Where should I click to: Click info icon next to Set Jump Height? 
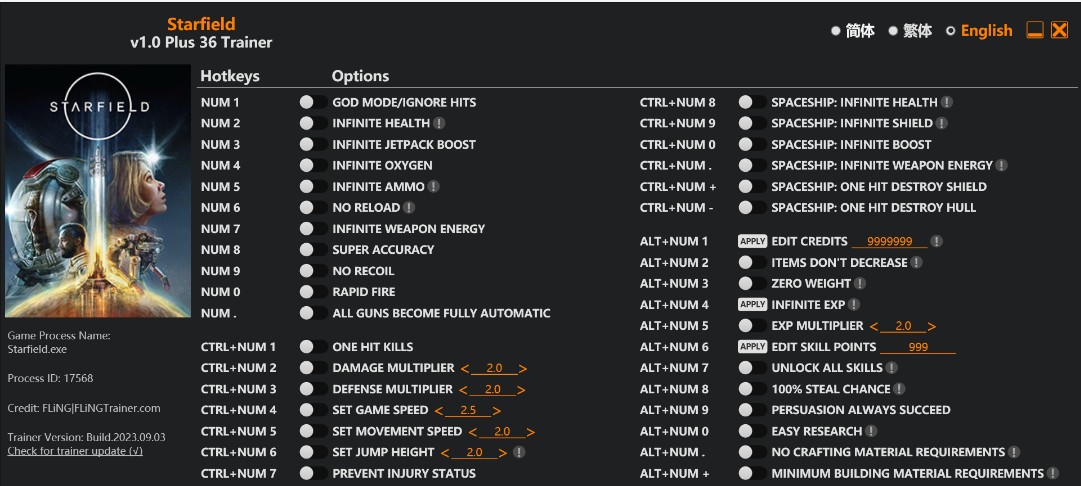pos(519,452)
